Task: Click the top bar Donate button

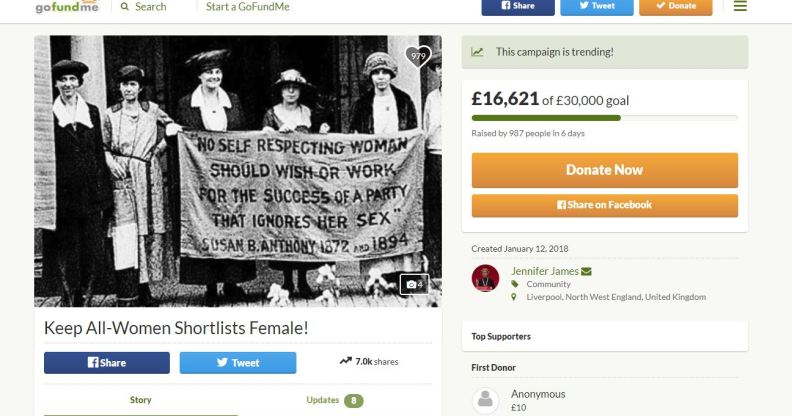Action: click(675, 6)
